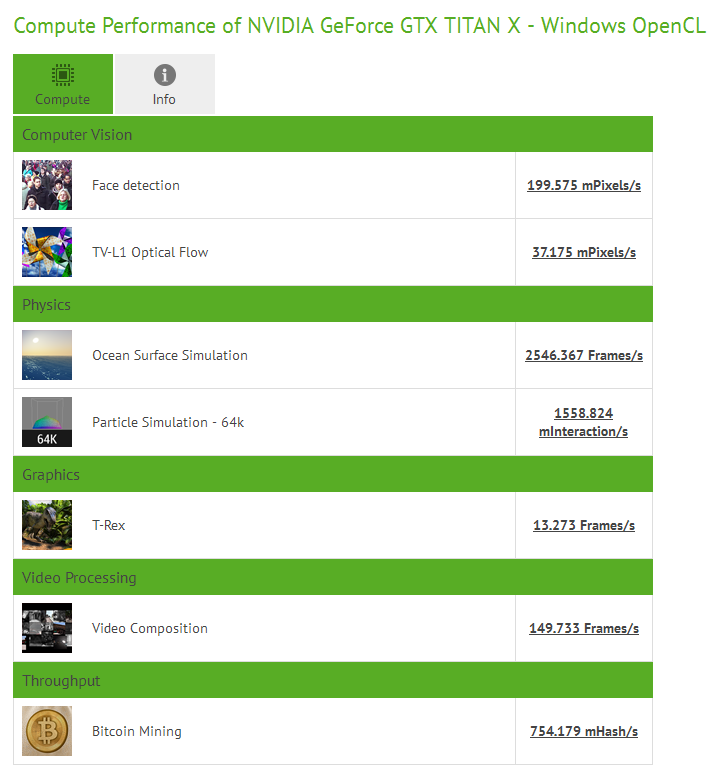716x776 pixels.
Task: Open the 1558.824 mInteraction/s score link
Action: [584, 422]
